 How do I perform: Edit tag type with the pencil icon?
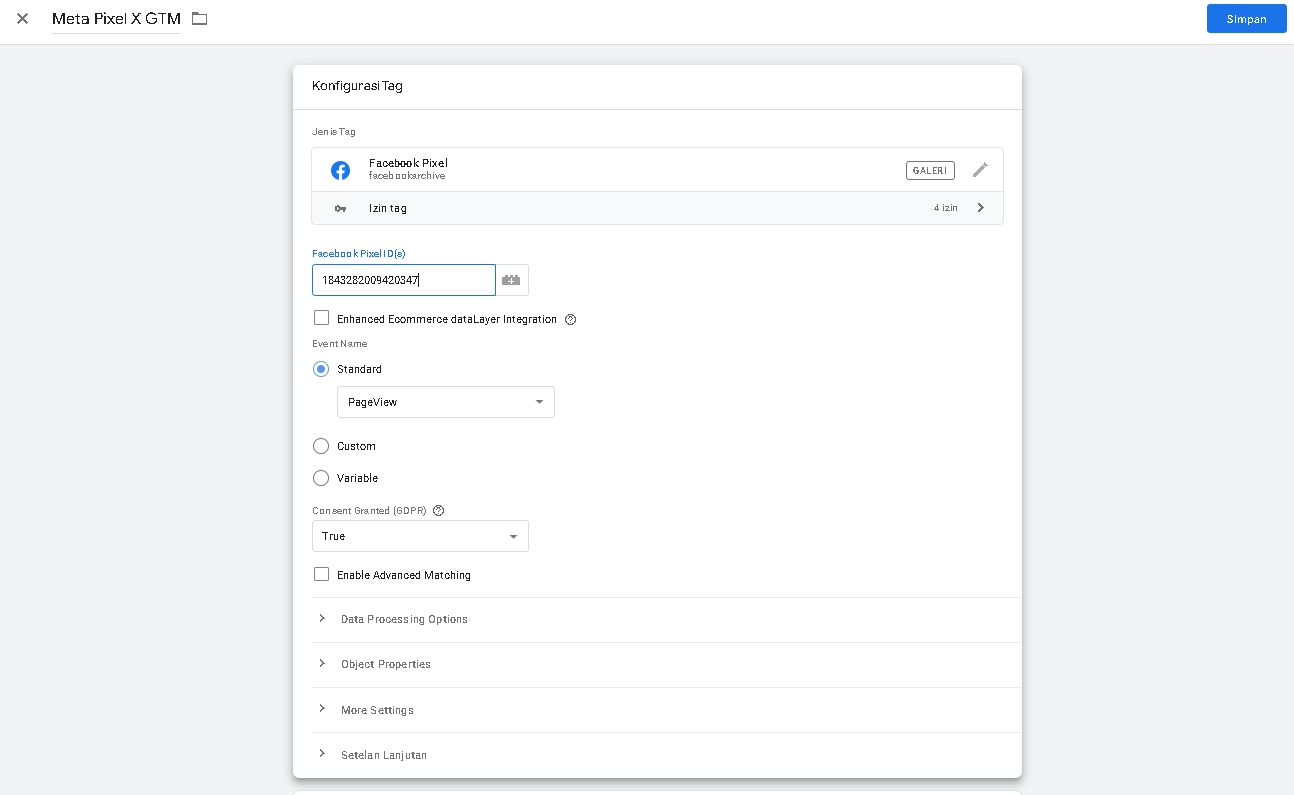pyautogui.click(x=980, y=170)
